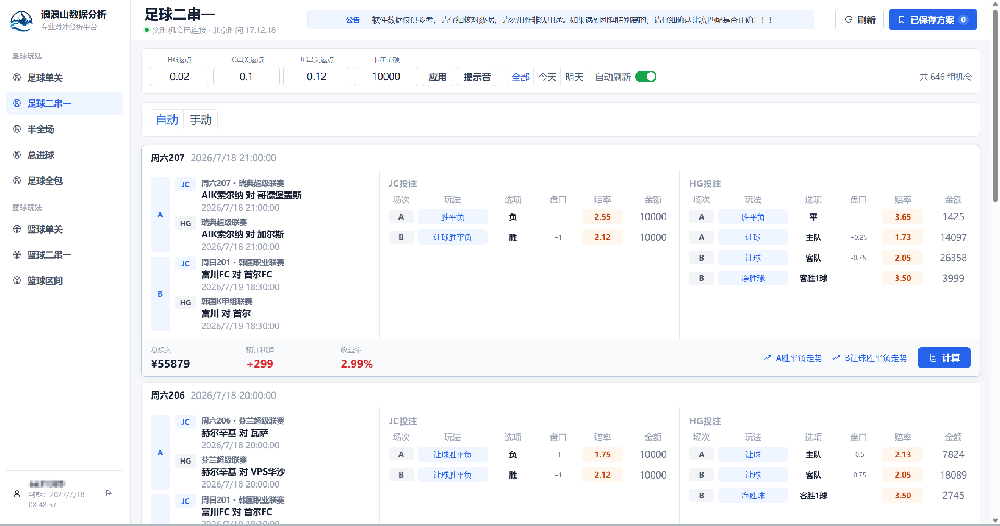1000x526 pixels.
Task: Click the logout icon beside the user name
Action: [109, 493]
